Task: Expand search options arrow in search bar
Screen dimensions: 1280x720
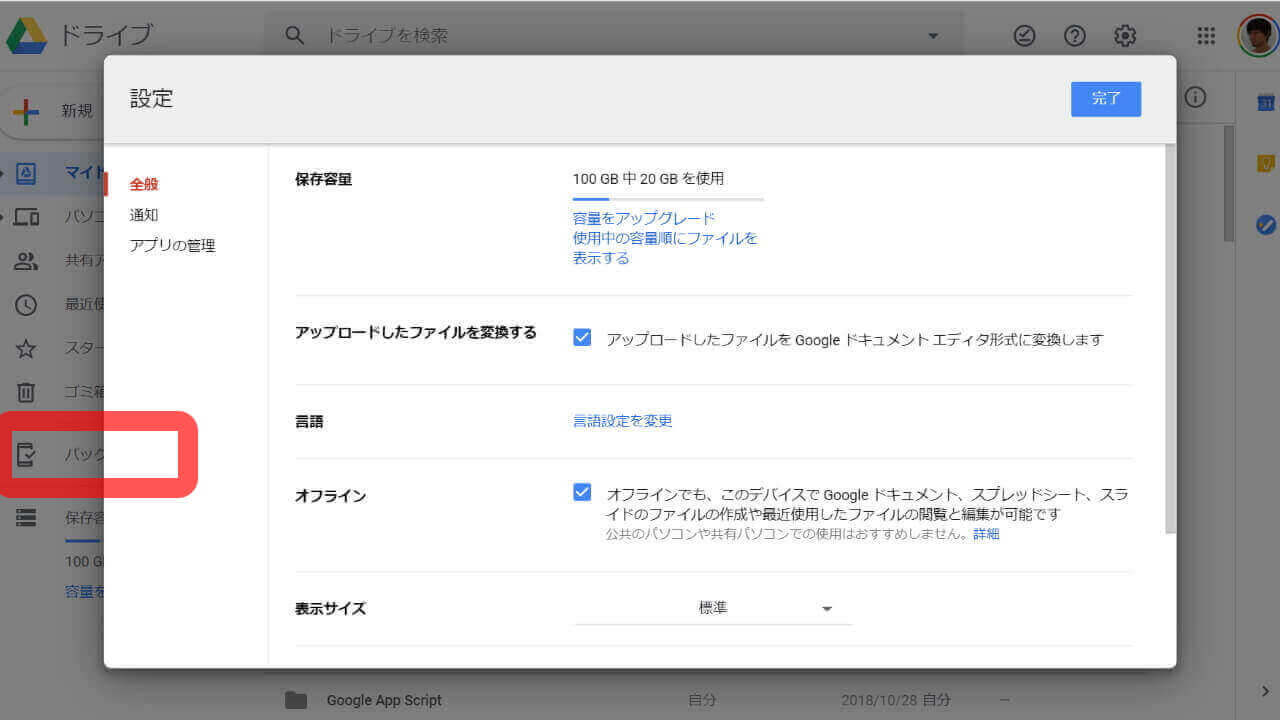Action: pyautogui.click(x=933, y=36)
